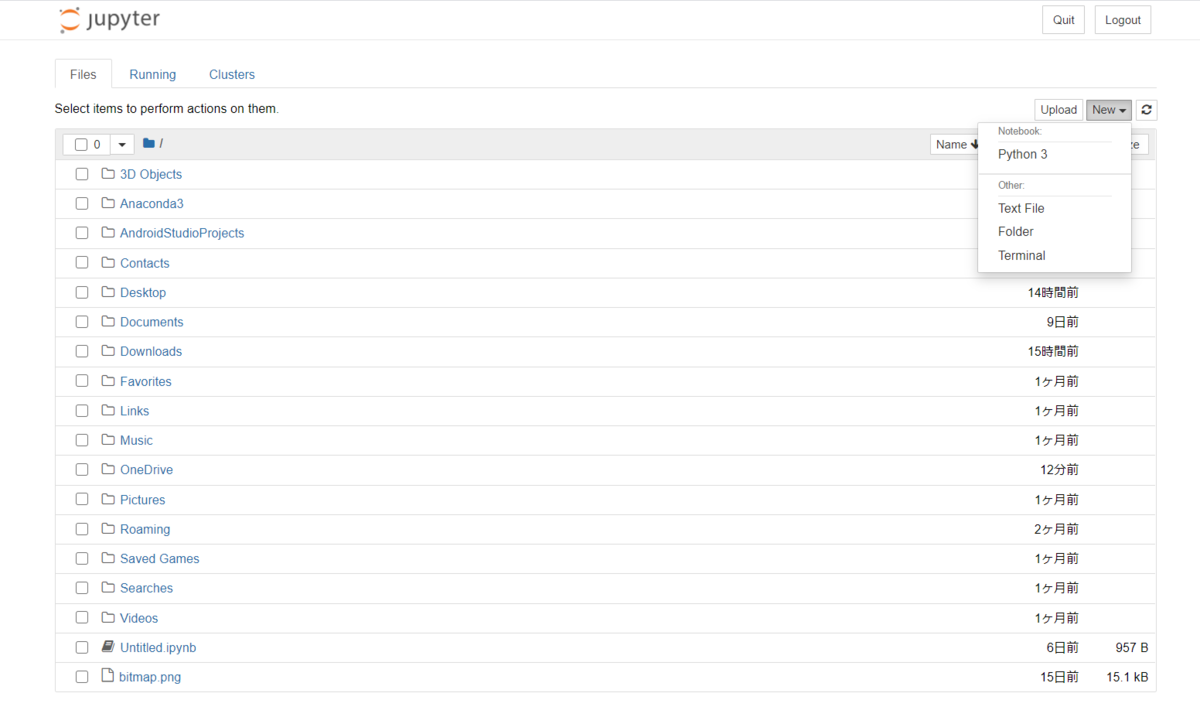Check the box for 3D Objects
Image resolution: width=1200 pixels, height=717 pixels.
pyautogui.click(x=82, y=174)
